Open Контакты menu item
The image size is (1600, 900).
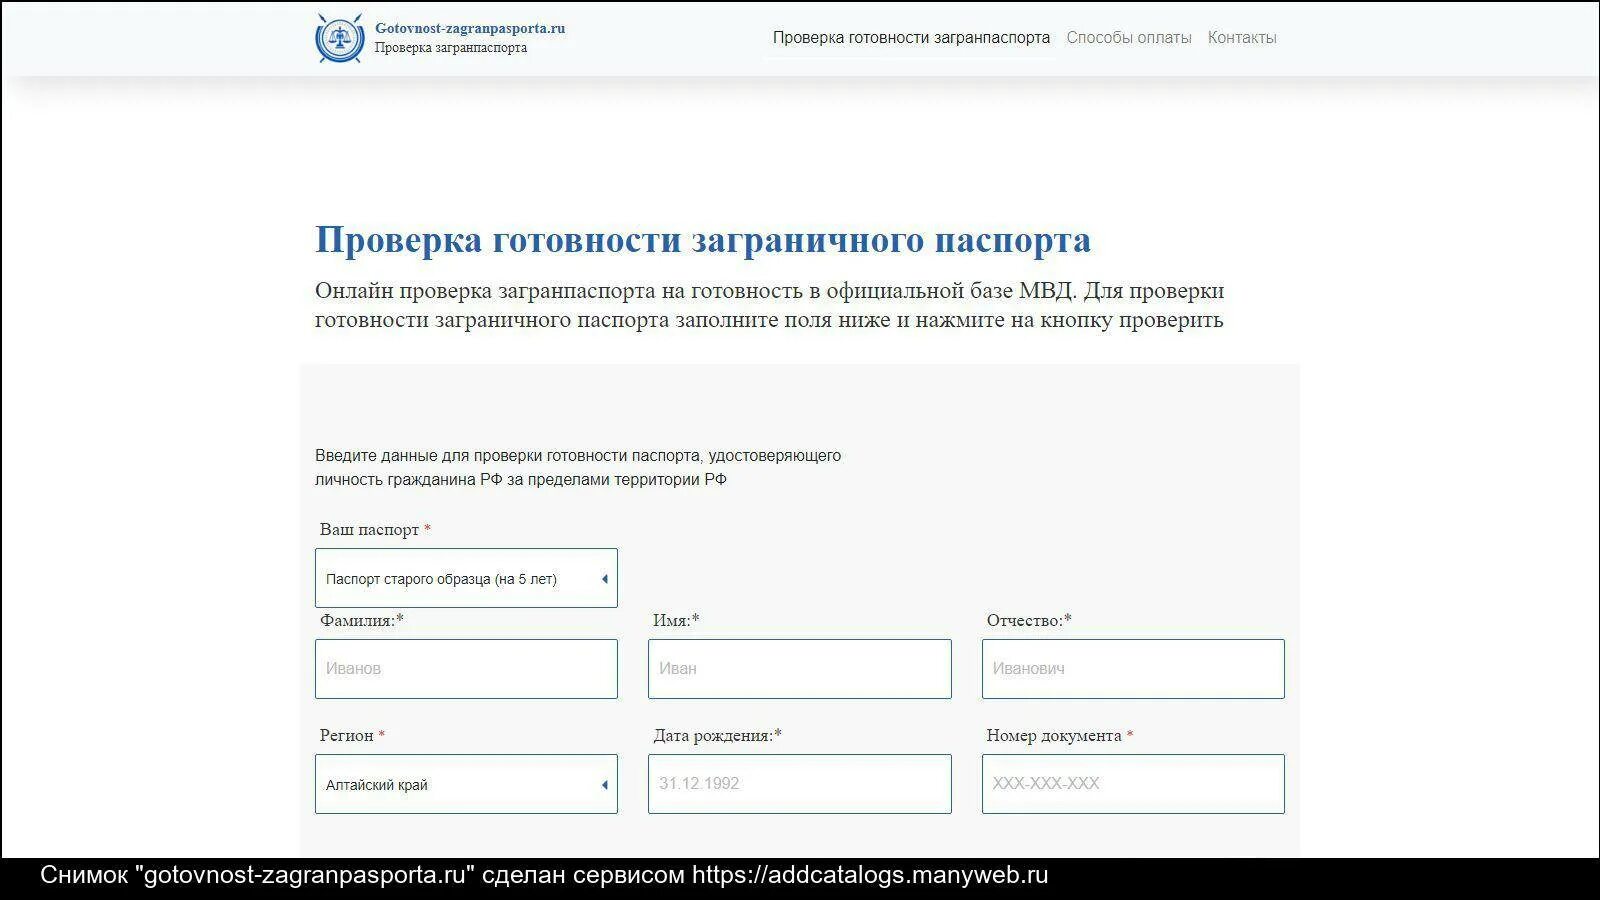click(1242, 38)
